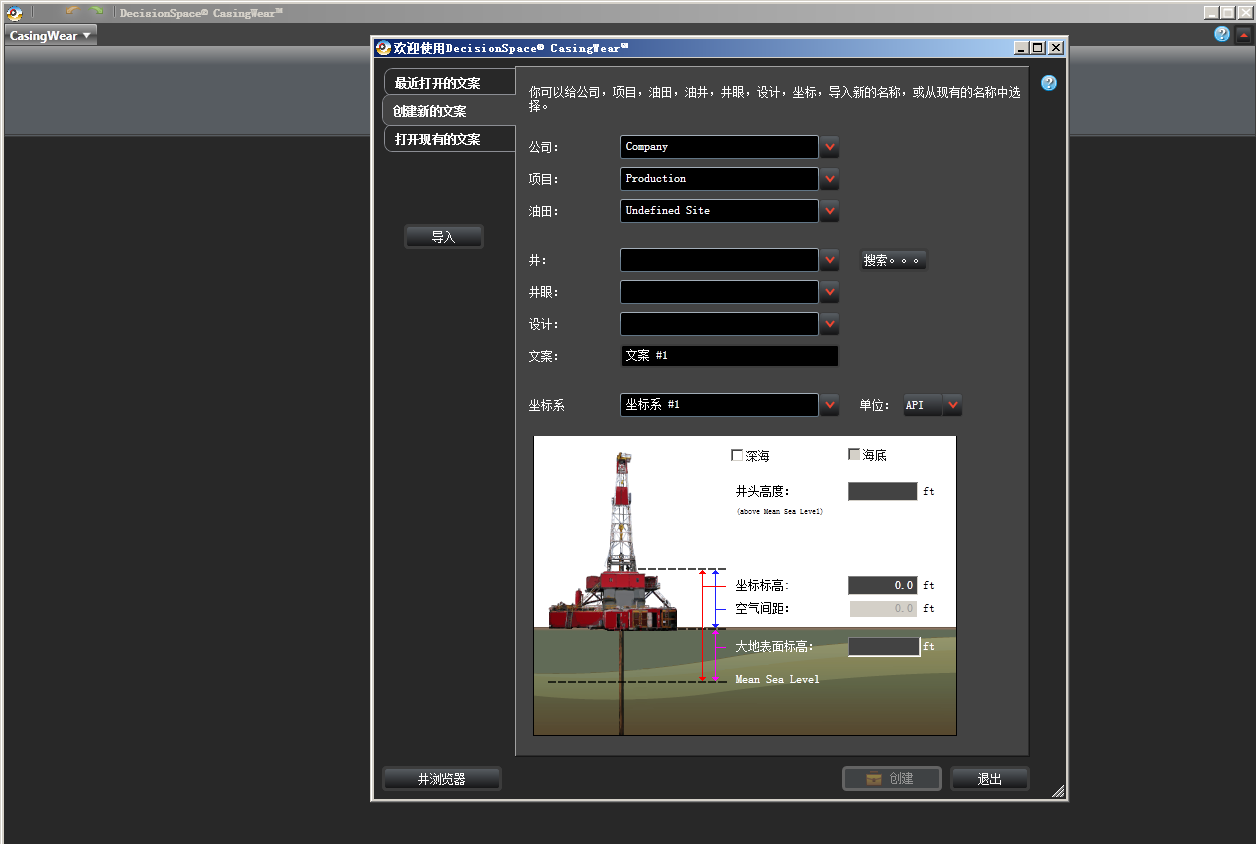This screenshot has width=1256, height=844.
Task: Open the 单位 API units dropdown
Action: coord(952,405)
